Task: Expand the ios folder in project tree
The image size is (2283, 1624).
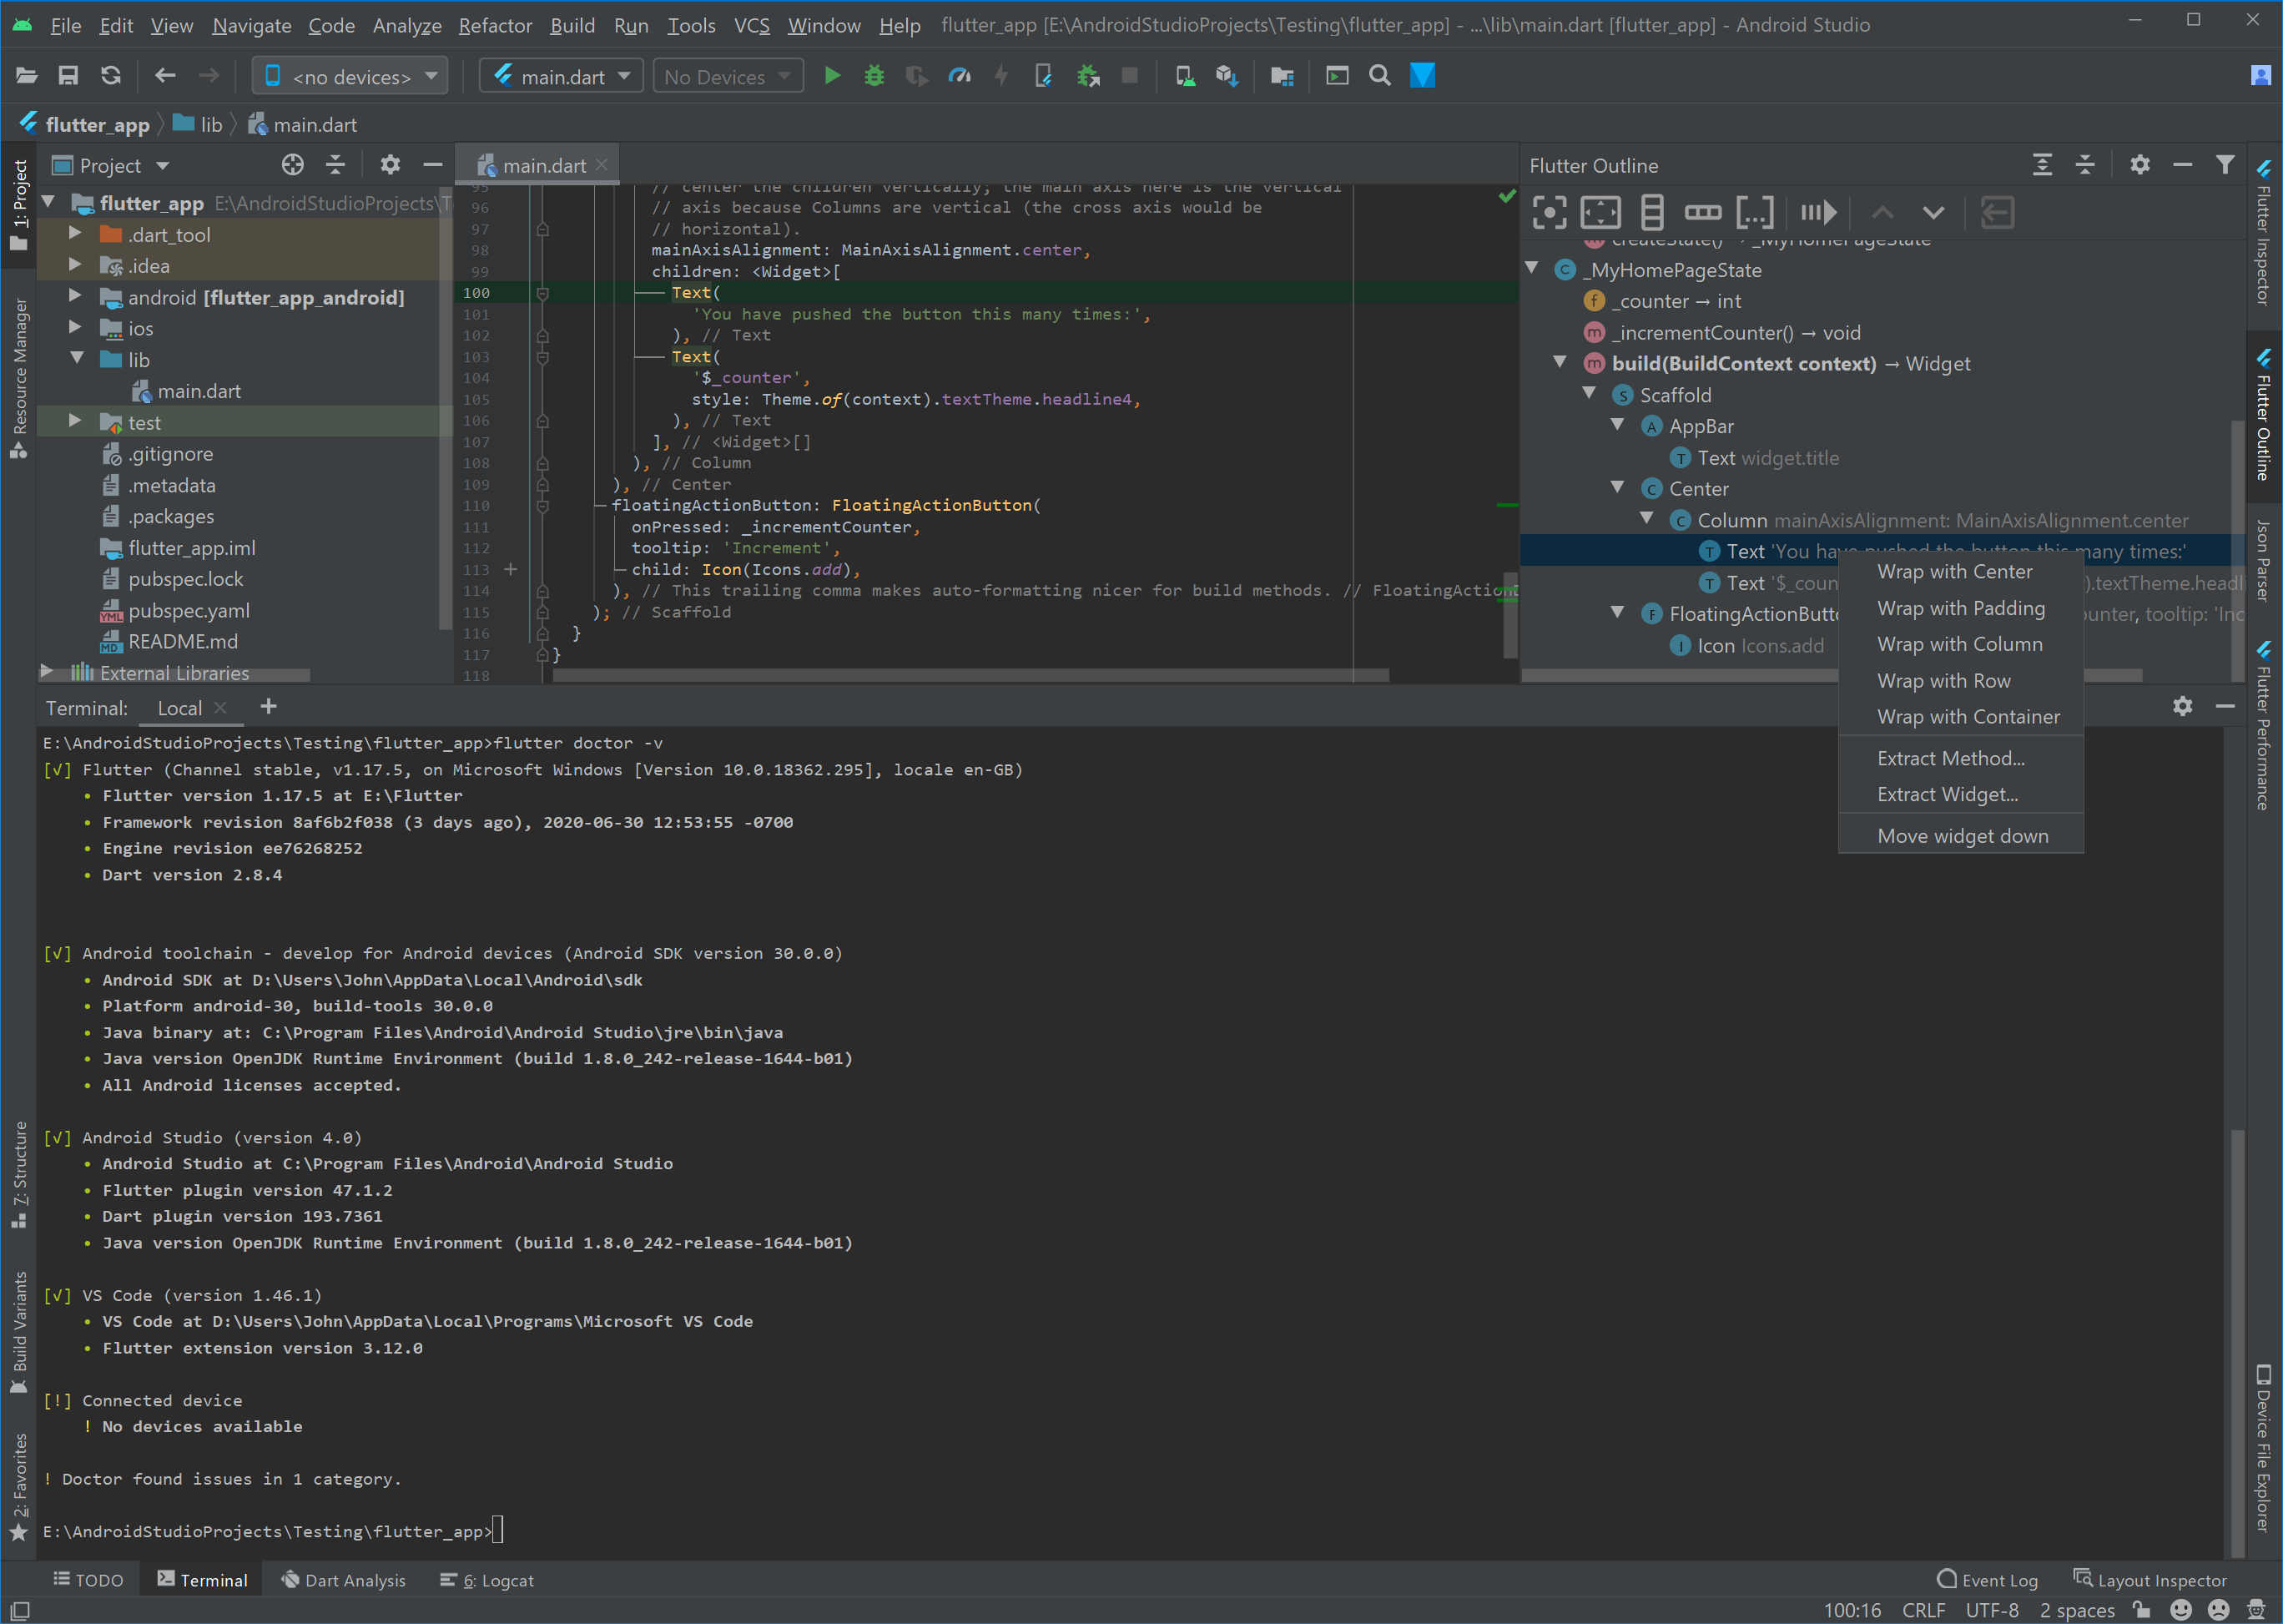Action: click(75, 327)
